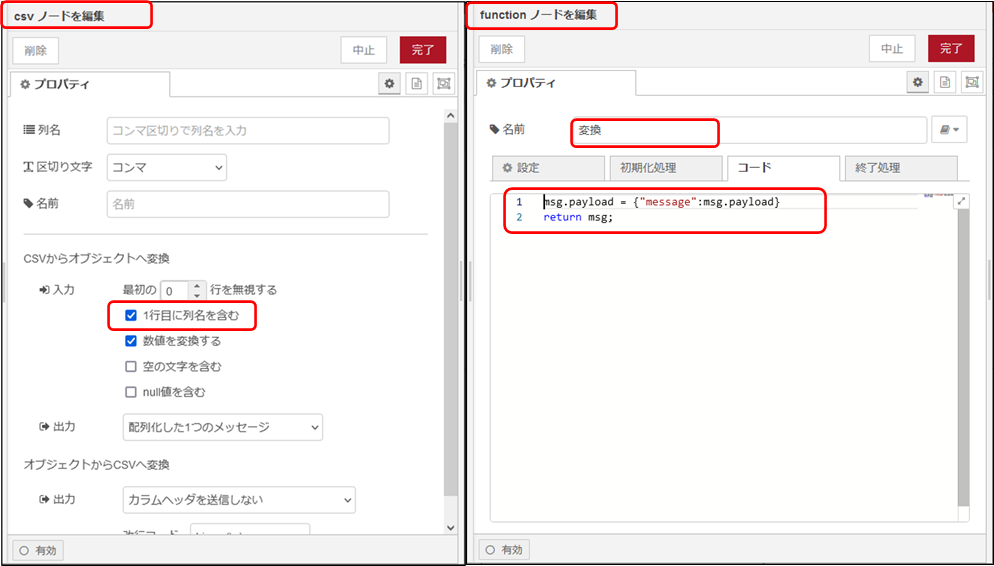Open the カラムヘッダを送信しない dropdown
This screenshot has height=566, width=994.
pos(238,499)
